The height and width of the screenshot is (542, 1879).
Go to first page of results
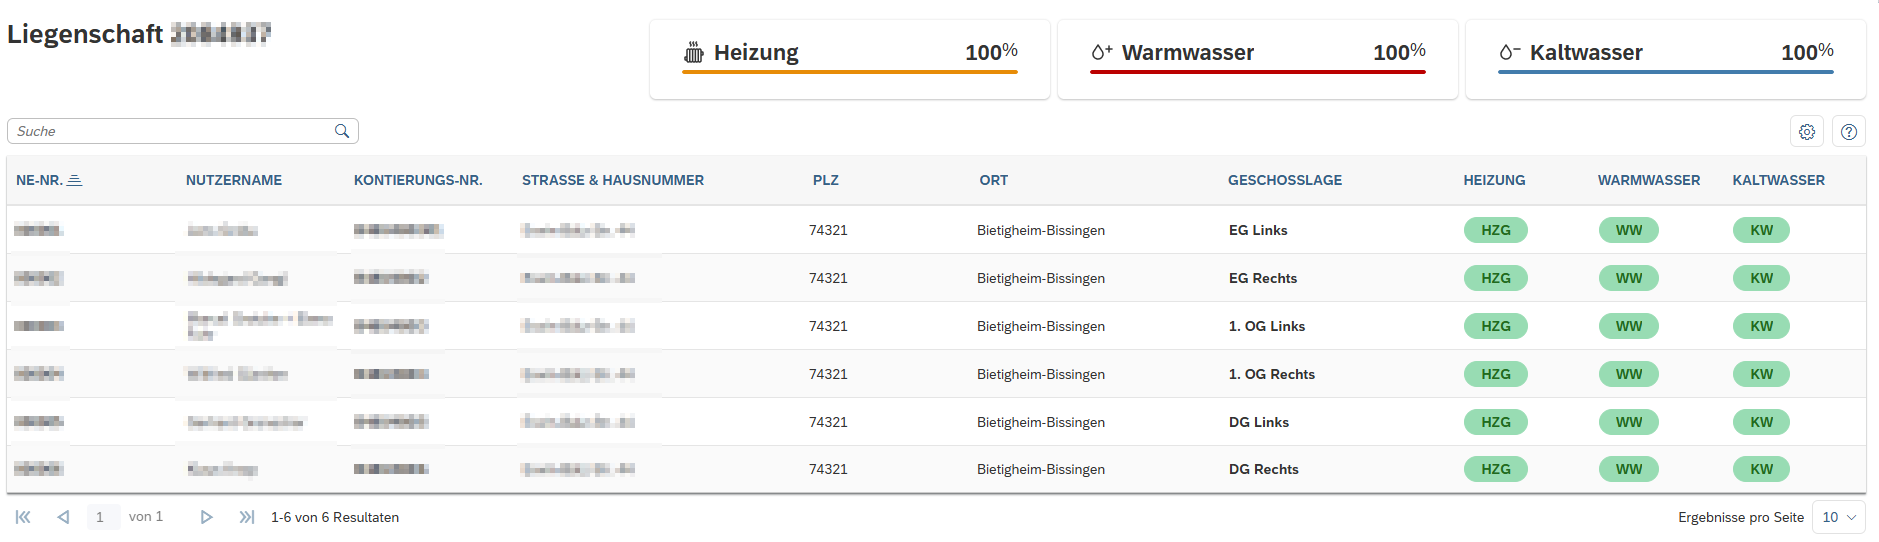tap(23, 517)
